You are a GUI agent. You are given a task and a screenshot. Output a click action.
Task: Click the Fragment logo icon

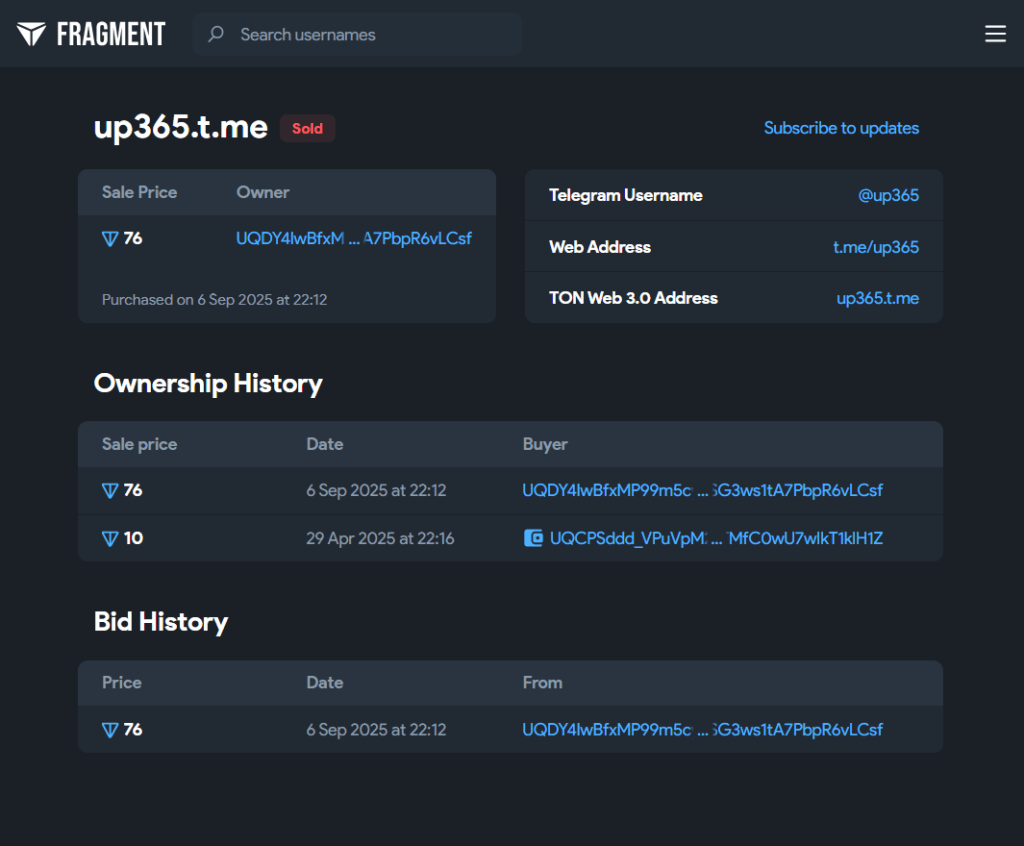pyautogui.click(x=31, y=34)
